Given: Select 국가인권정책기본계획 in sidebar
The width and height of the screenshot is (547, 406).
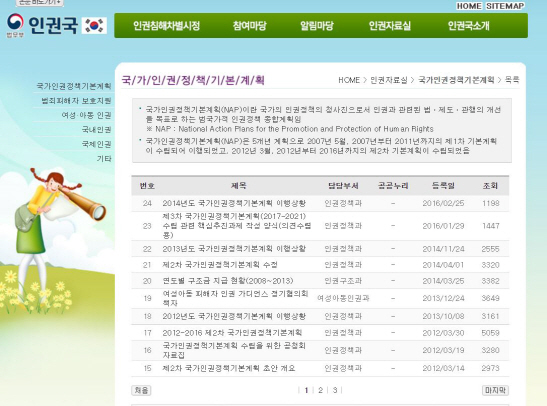Looking at the screenshot, I should pos(74,86).
